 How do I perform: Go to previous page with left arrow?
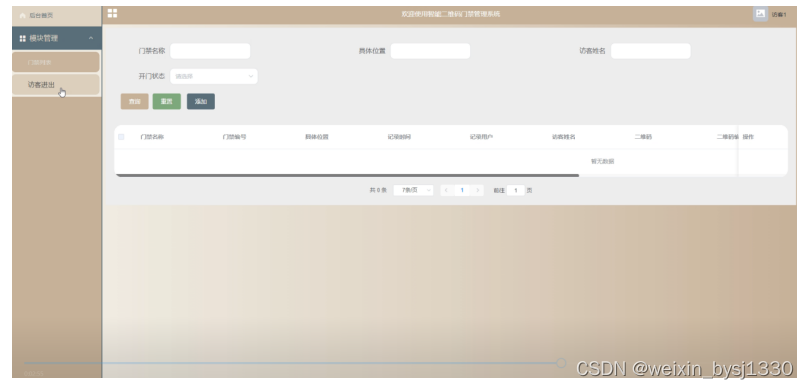[x=446, y=190]
